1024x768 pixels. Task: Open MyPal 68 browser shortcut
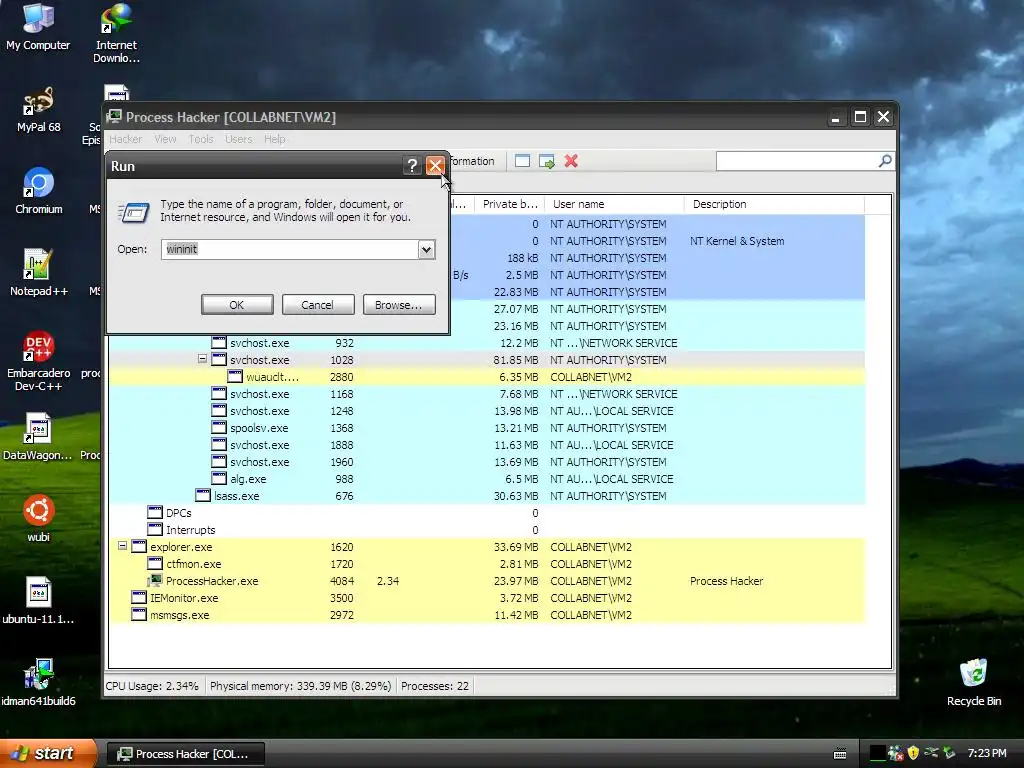point(38,110)
